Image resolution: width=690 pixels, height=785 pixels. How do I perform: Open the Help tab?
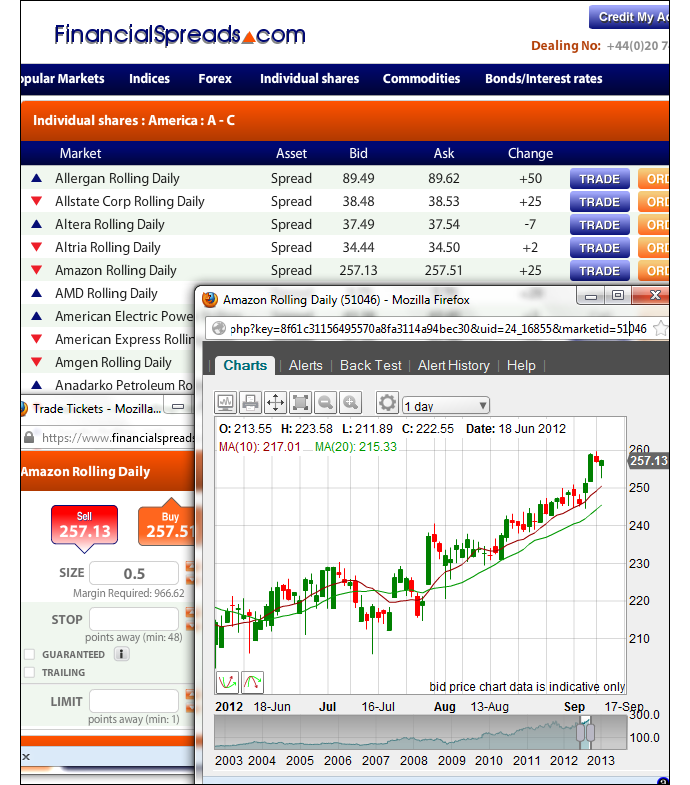click(521, 365)
